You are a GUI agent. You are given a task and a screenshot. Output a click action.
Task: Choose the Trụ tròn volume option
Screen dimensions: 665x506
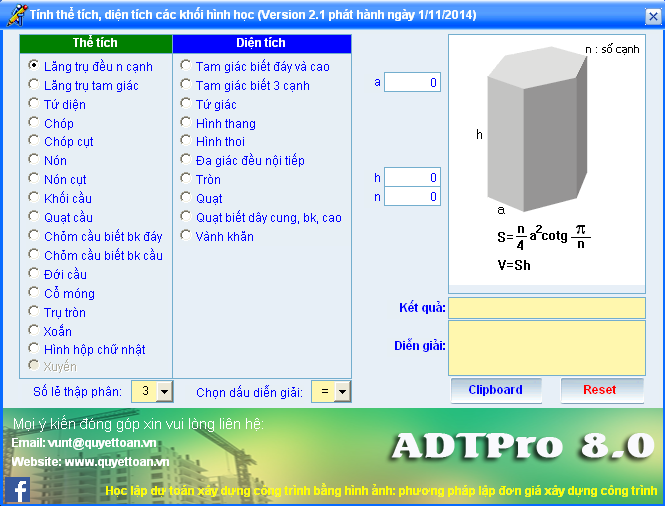35,313
